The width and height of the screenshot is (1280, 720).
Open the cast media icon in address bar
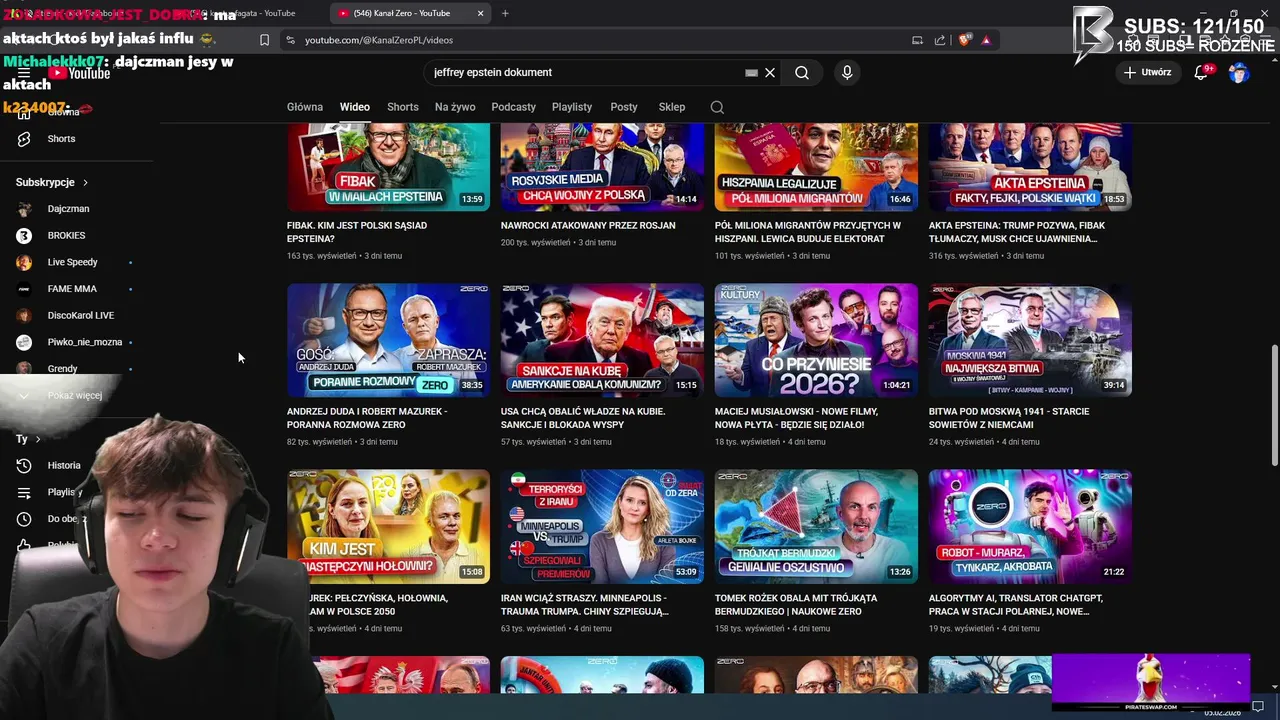tap(917, 40)
